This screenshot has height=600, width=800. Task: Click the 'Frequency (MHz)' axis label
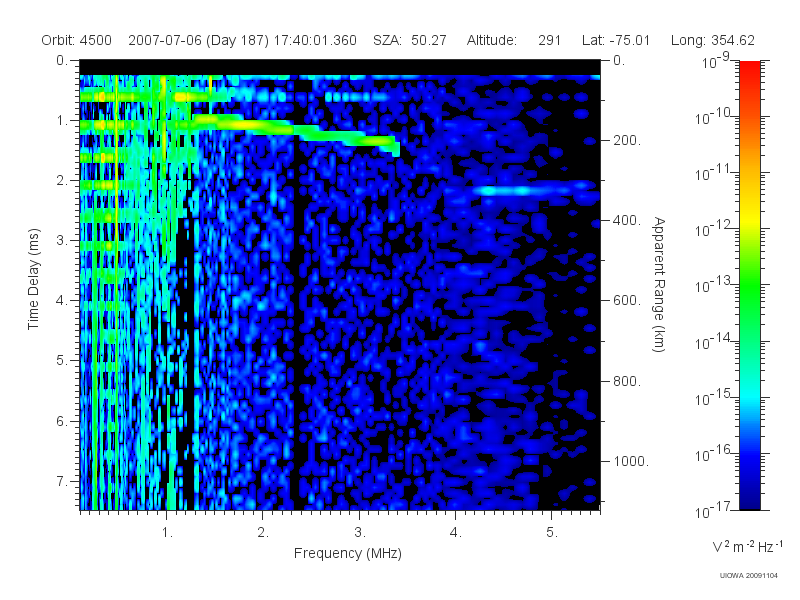(x=347, y=553)
